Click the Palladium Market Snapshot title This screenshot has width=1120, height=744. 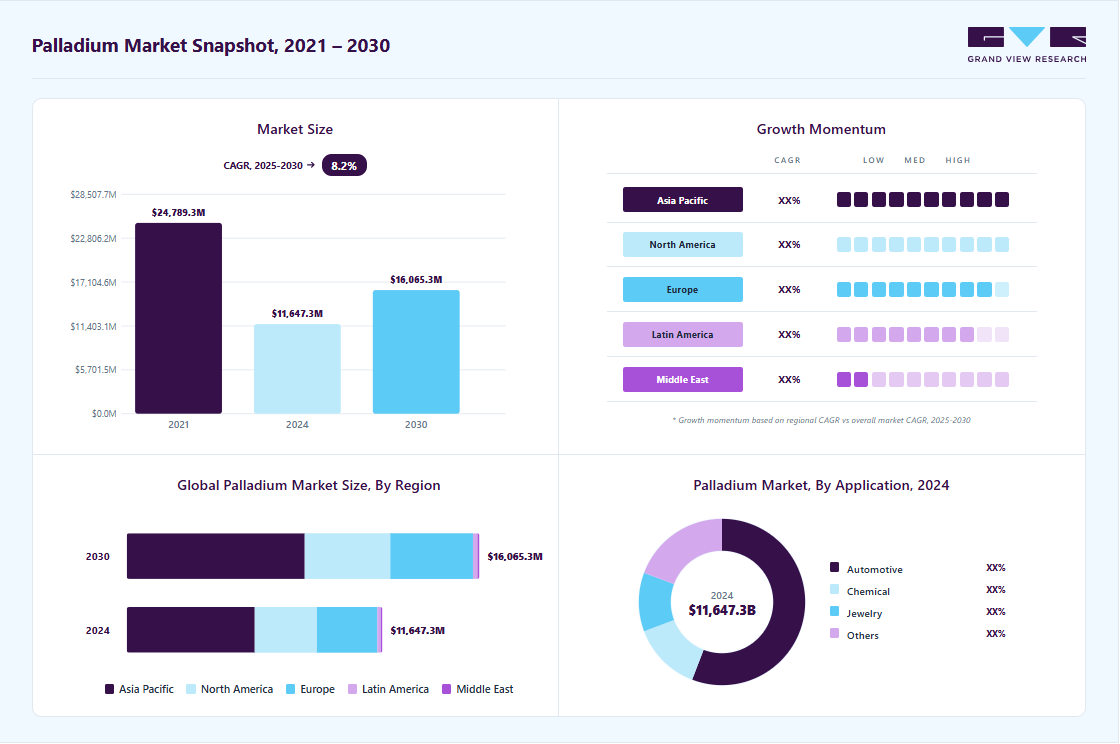[x=211, y=46]
